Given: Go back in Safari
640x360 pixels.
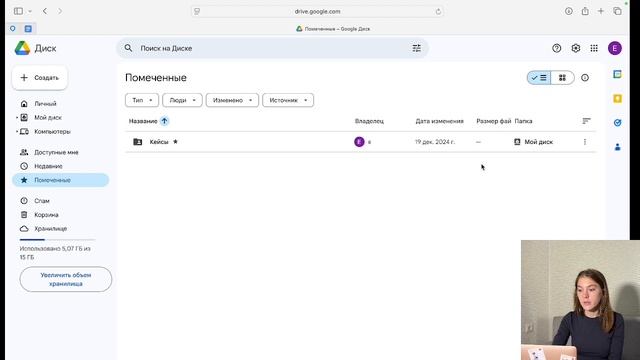Looking at the screenshot, I should tap(45, 11).
